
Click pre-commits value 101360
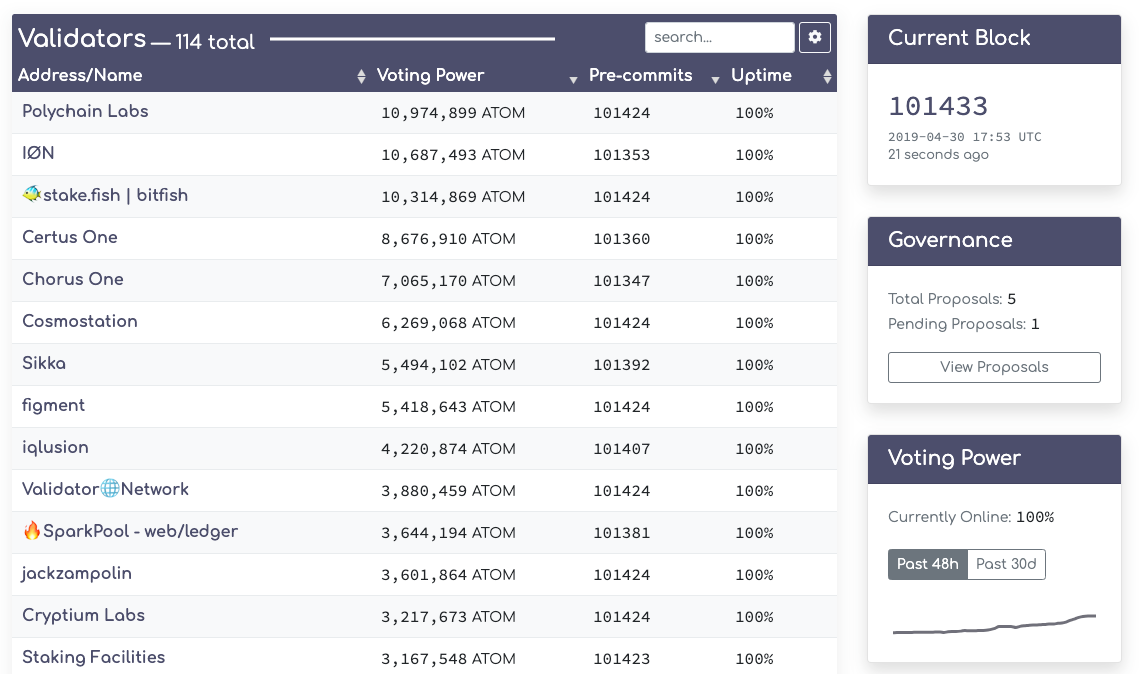[x=621, y=239]
